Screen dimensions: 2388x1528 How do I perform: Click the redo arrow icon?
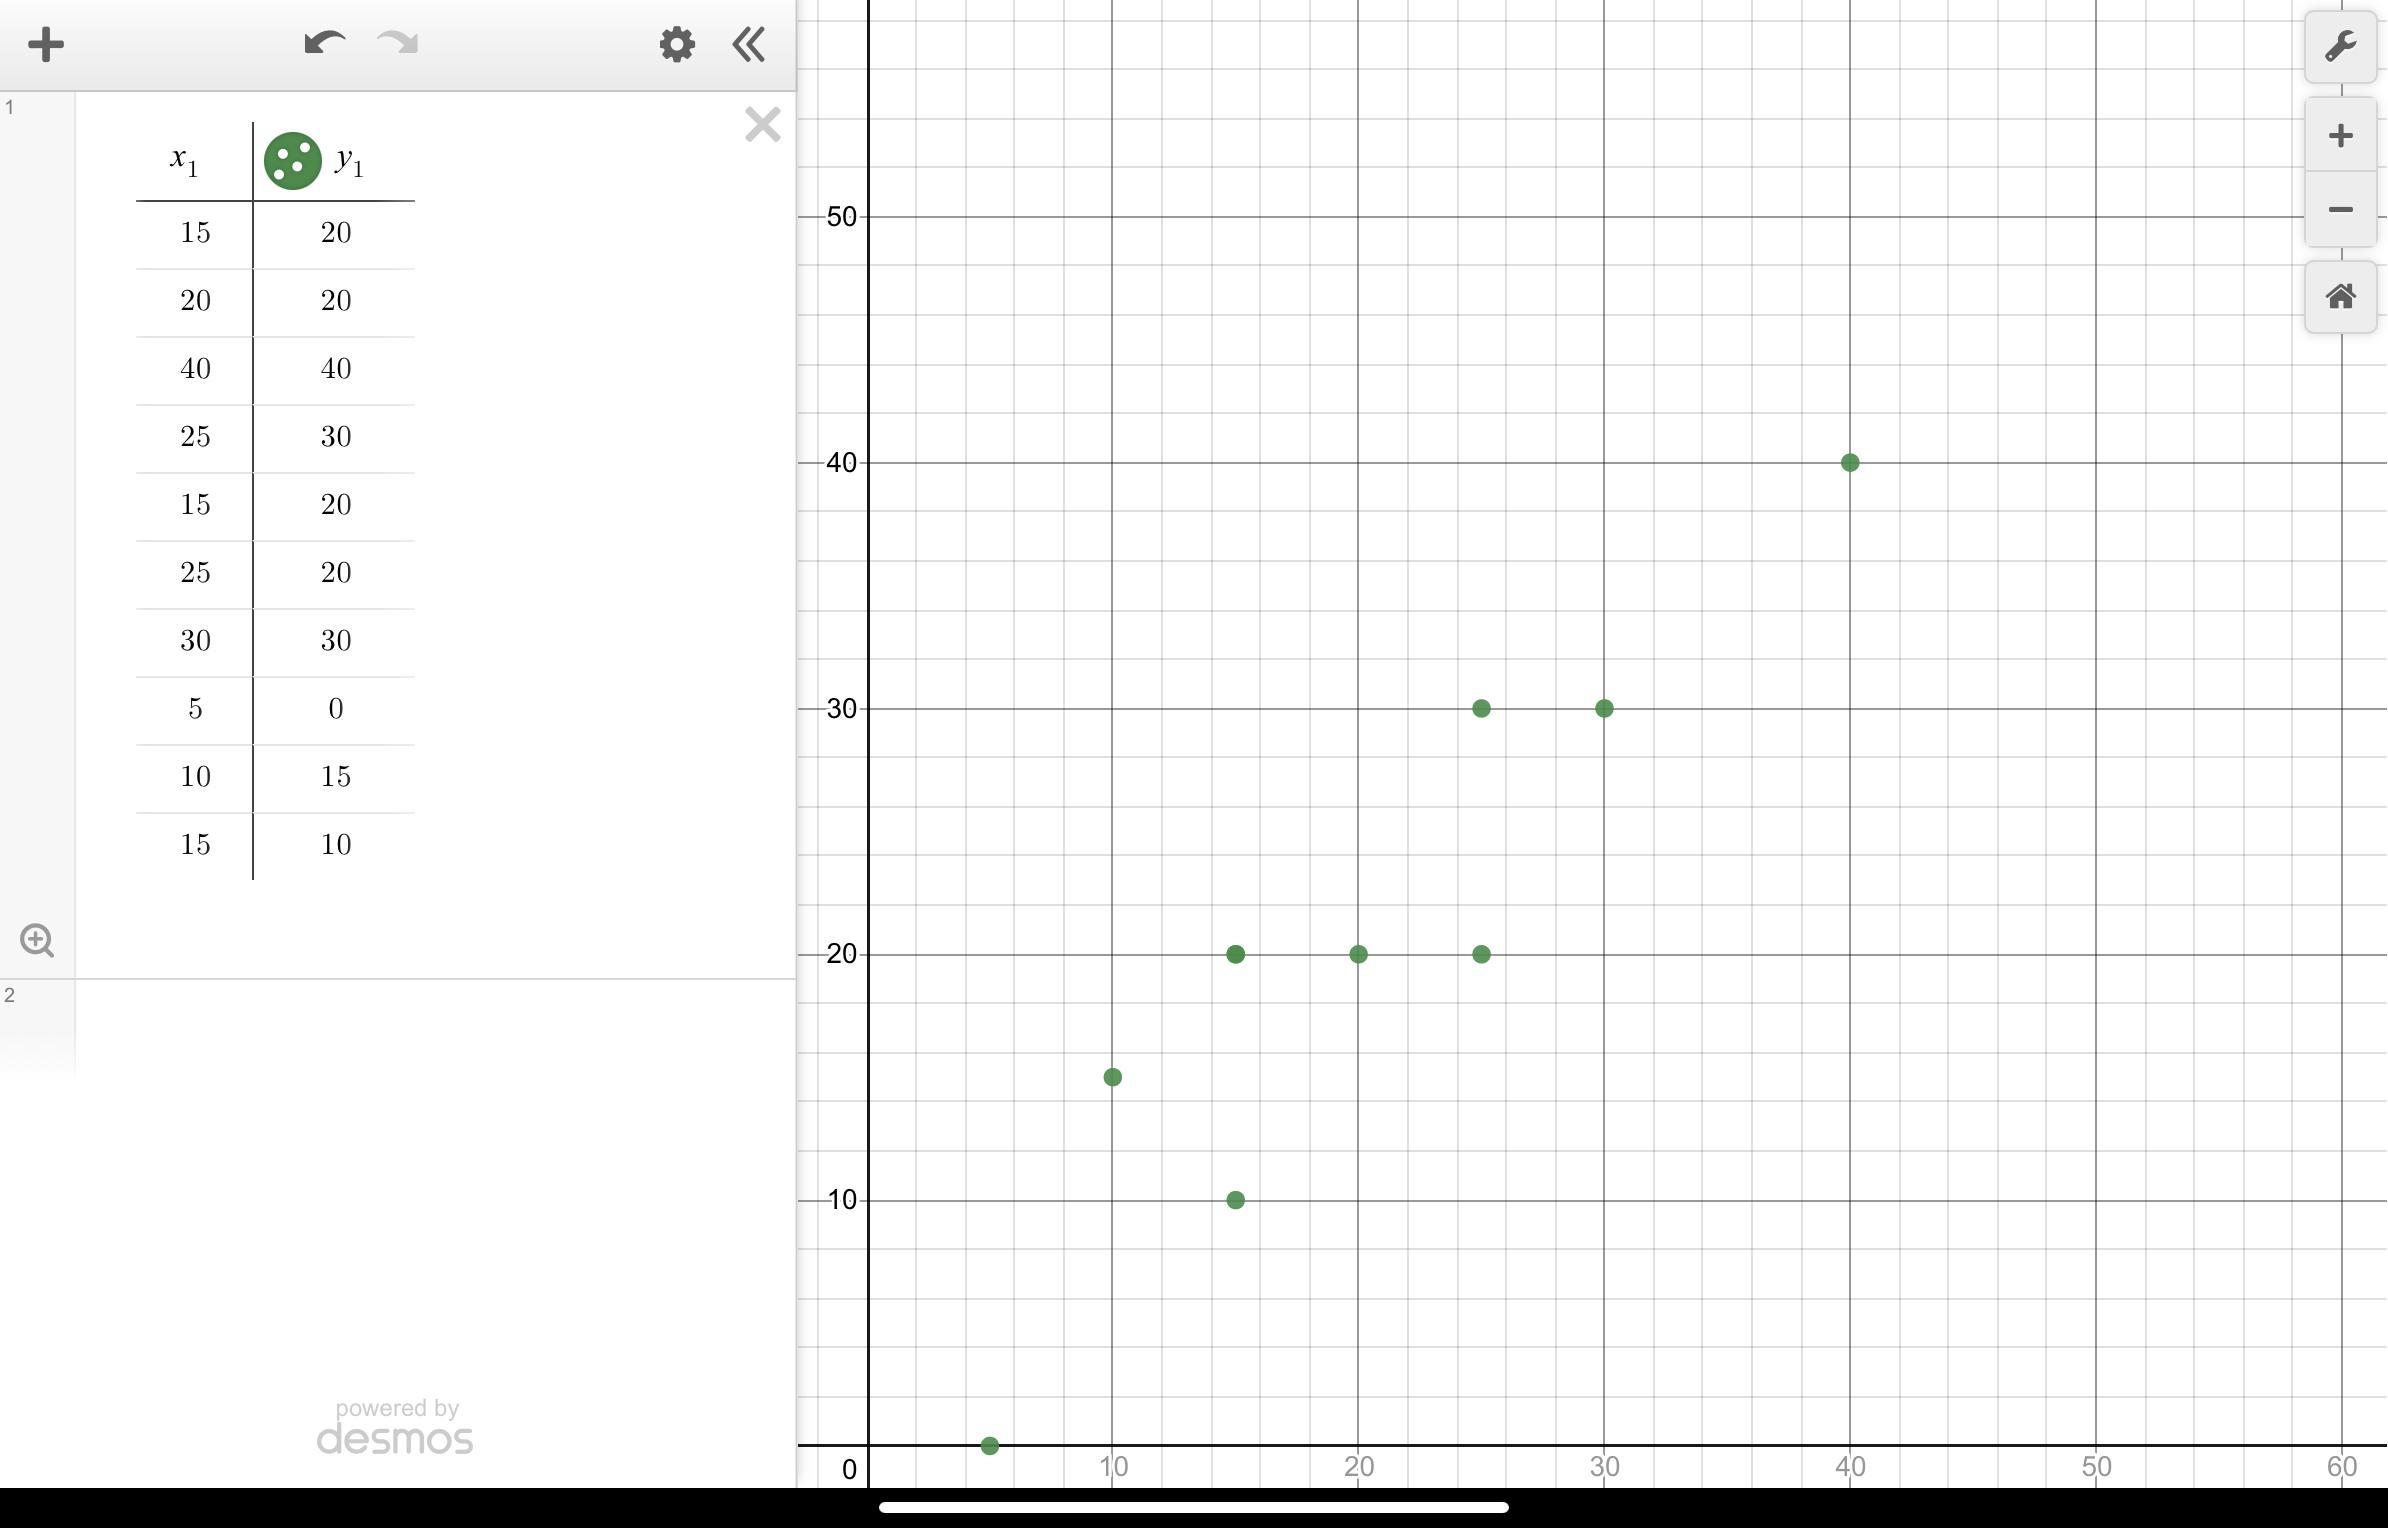[x=398, y=44]
